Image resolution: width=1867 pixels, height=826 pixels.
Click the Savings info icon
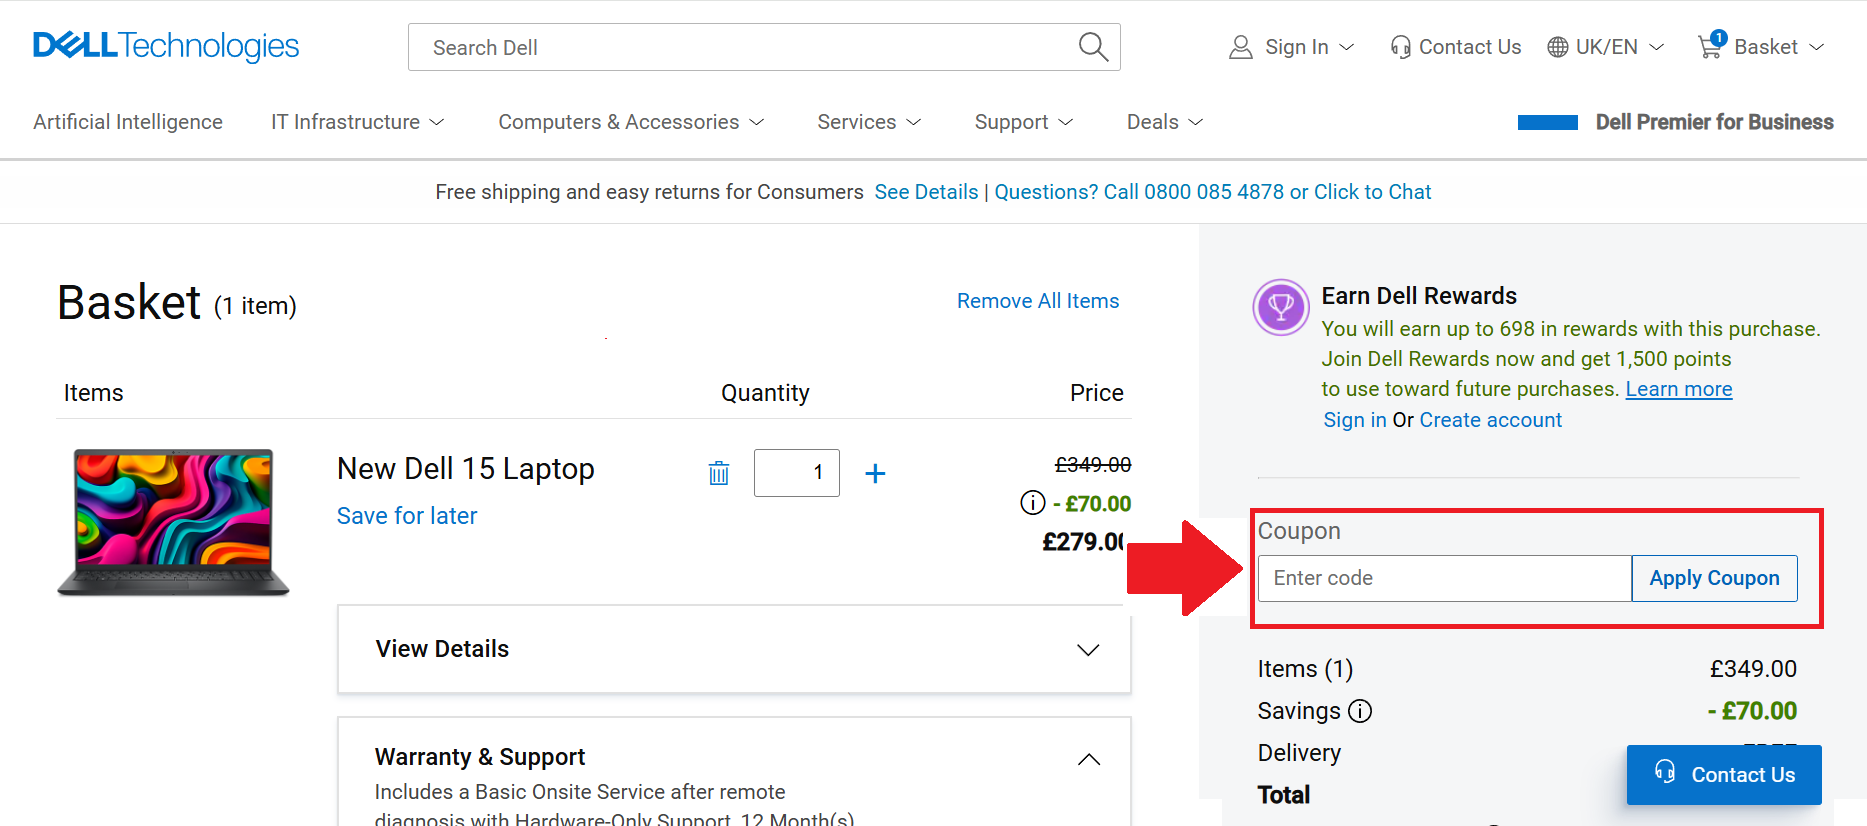click(1360, 711)
